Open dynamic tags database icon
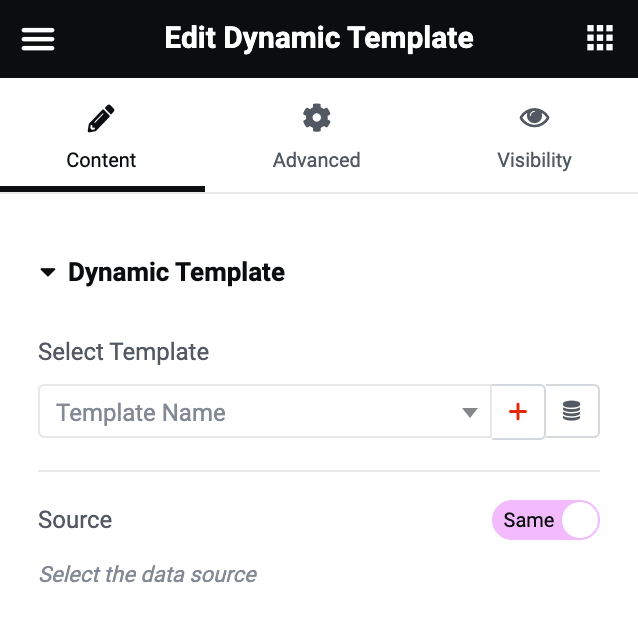Image resolution: width=638 pixels, height=628 pixels. [572, 412]
